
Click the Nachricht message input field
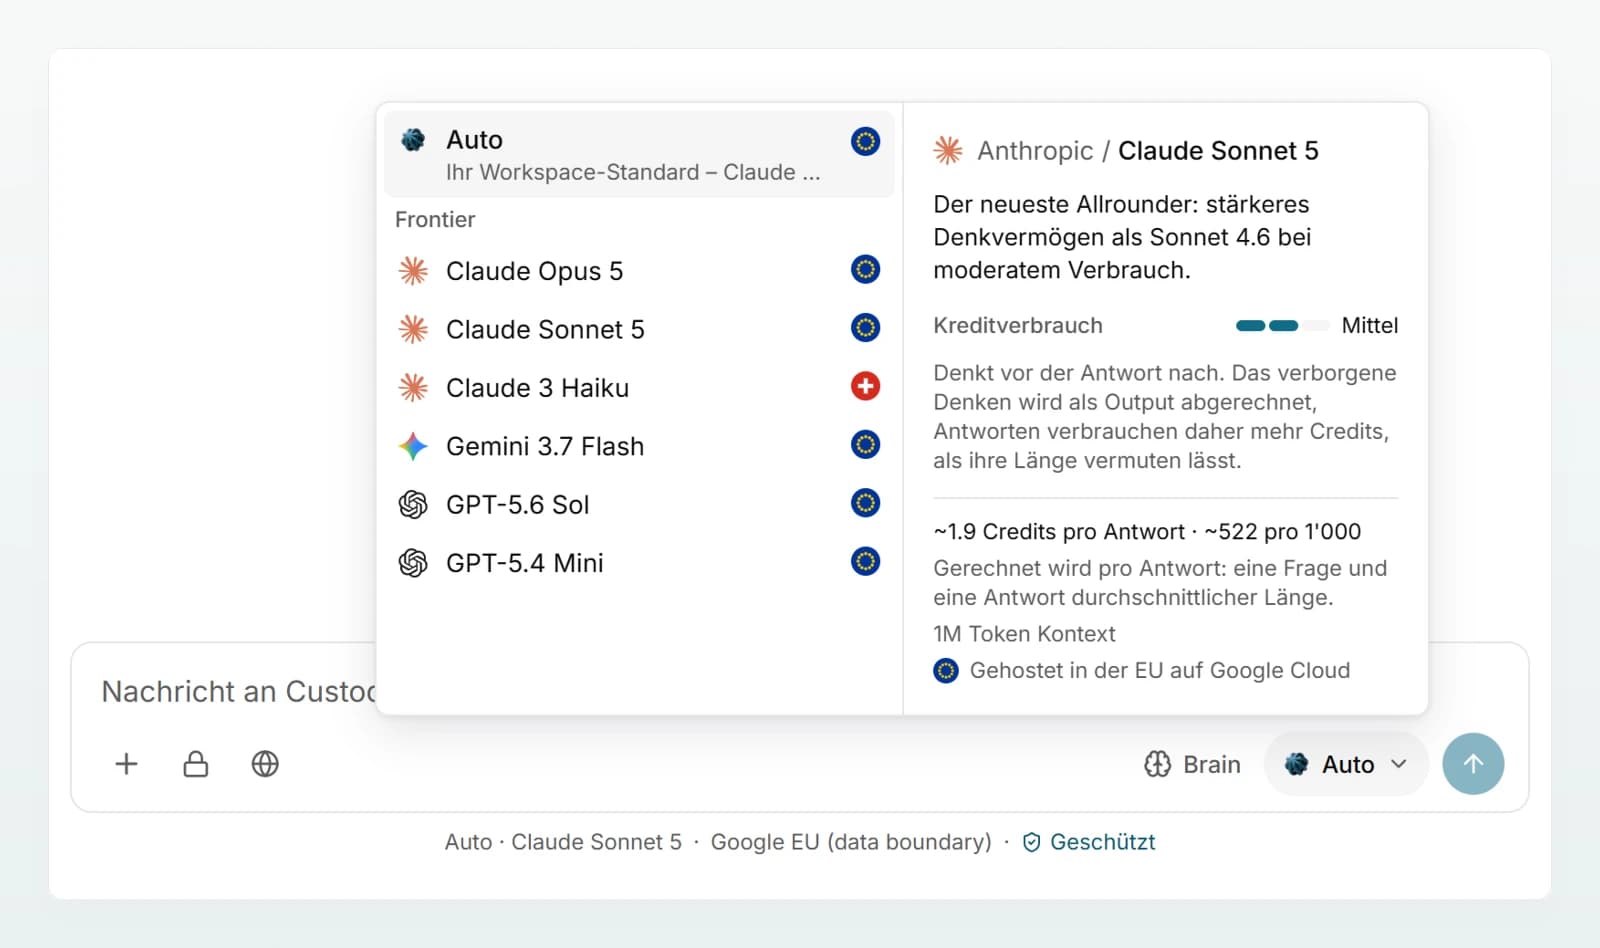point(238,691)
